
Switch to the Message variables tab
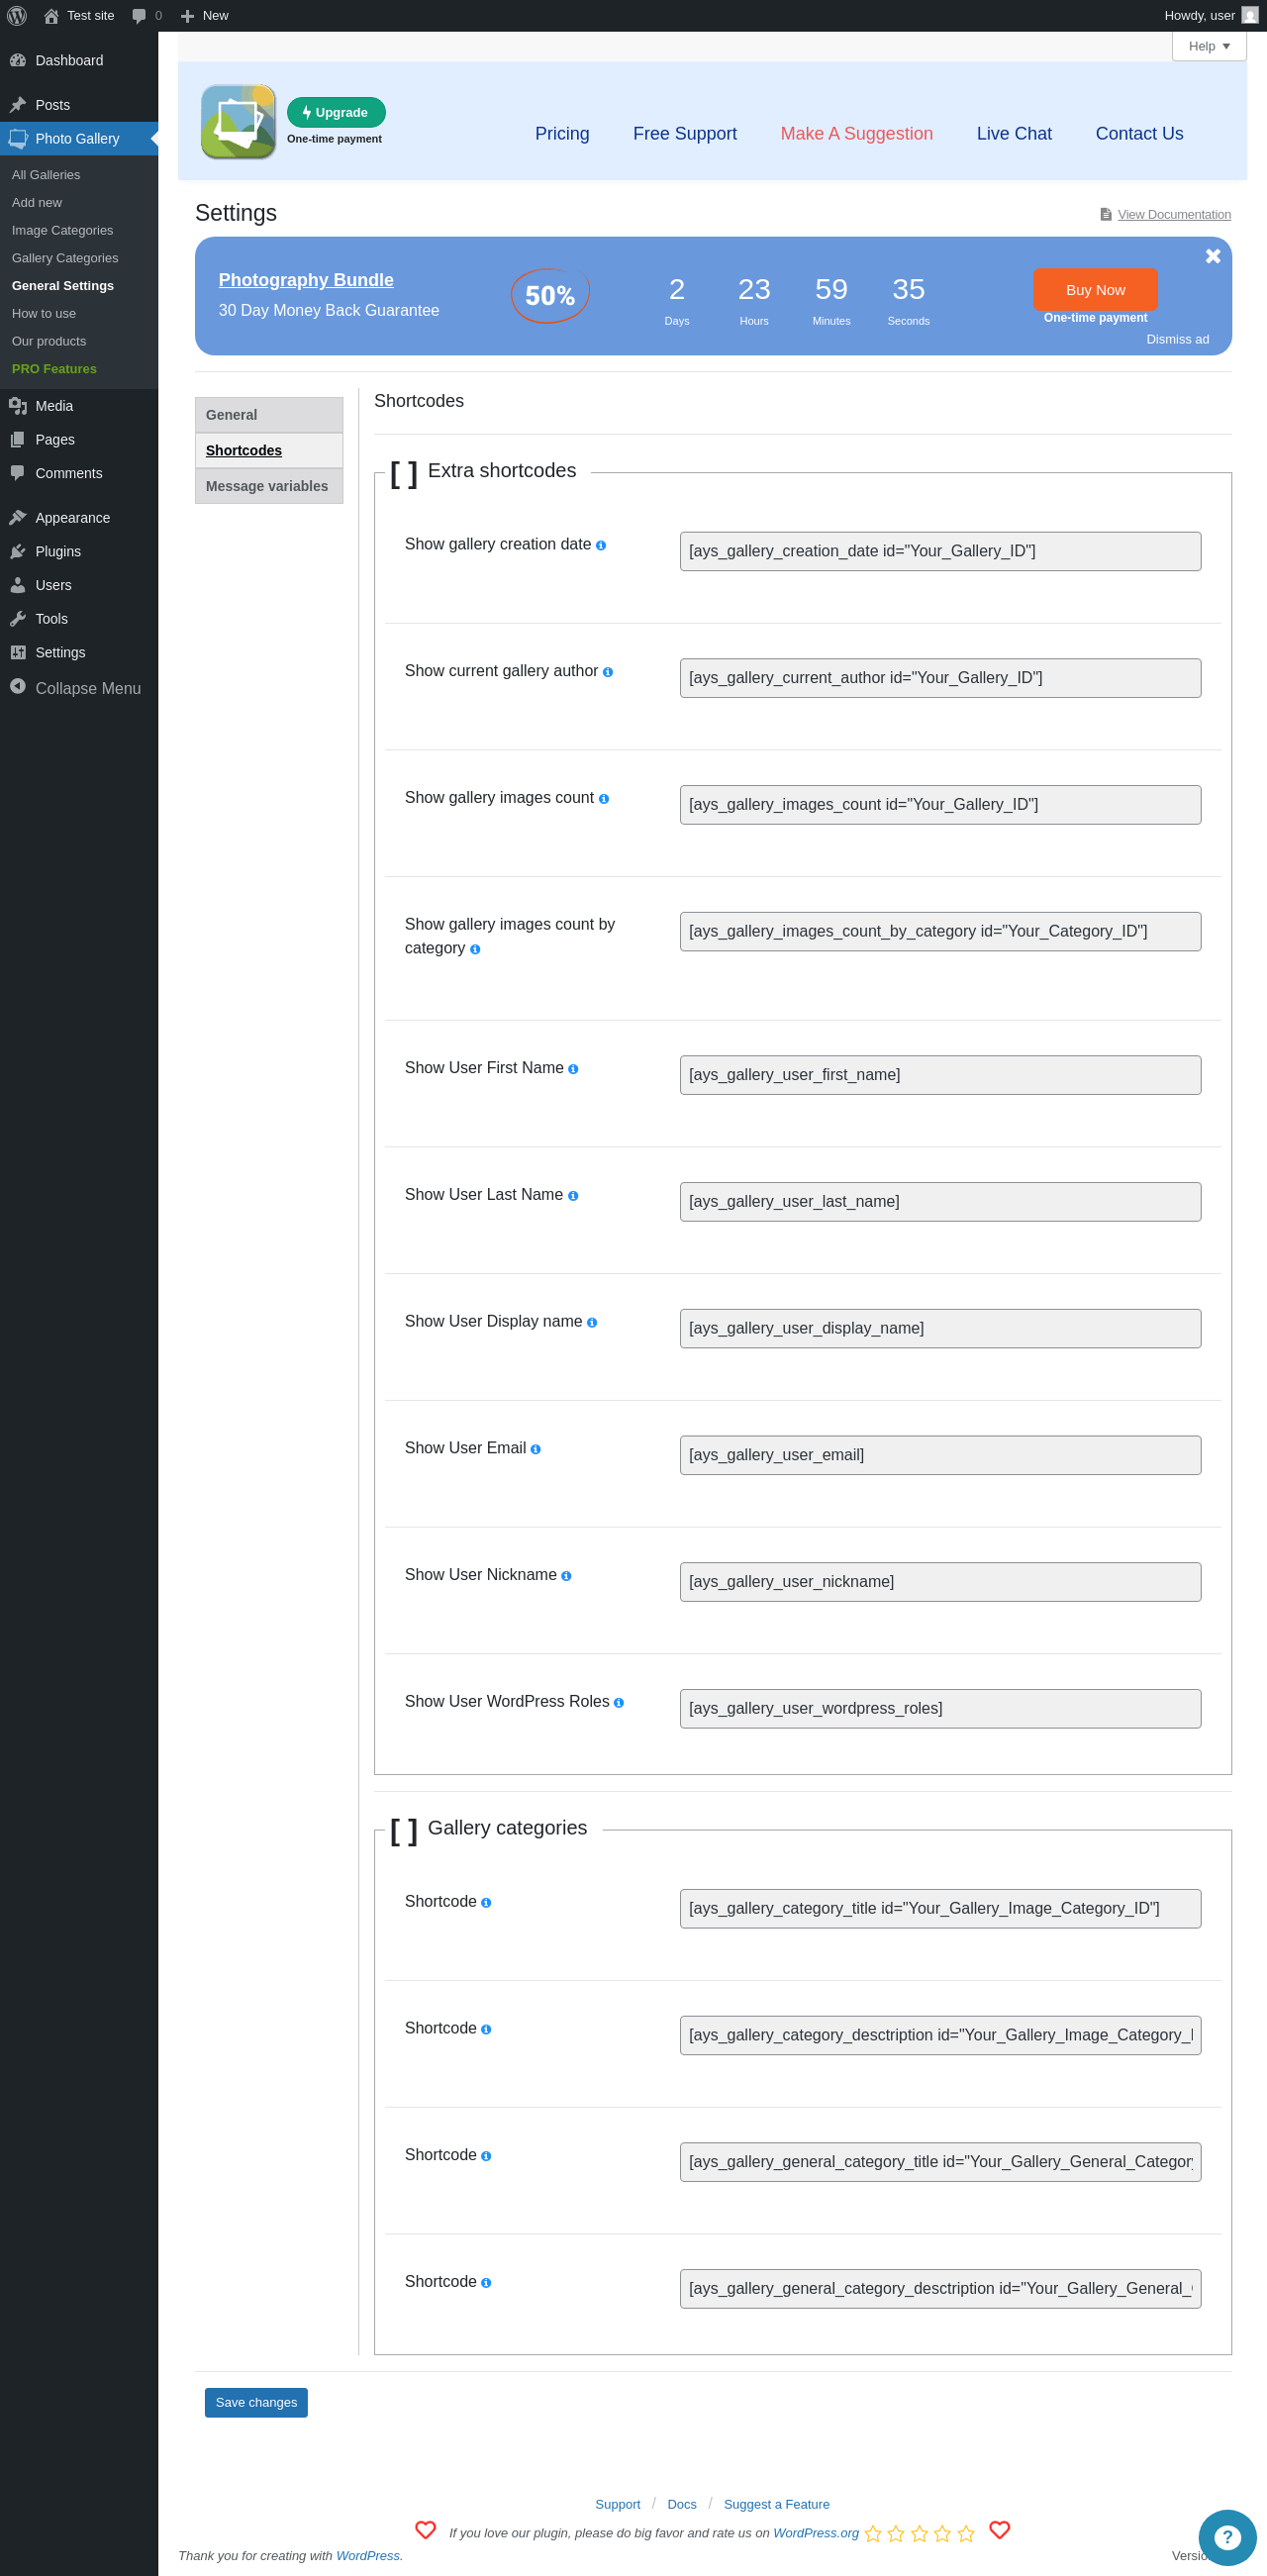coord(269,486)
